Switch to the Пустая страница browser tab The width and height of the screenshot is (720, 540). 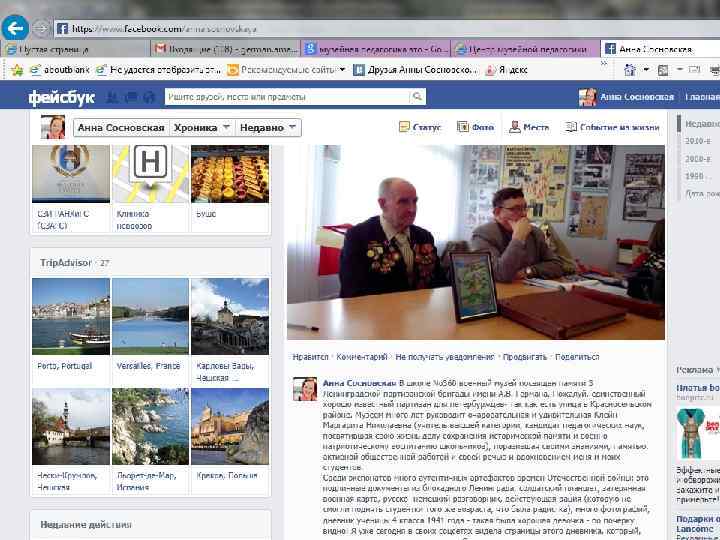[76, 49]
